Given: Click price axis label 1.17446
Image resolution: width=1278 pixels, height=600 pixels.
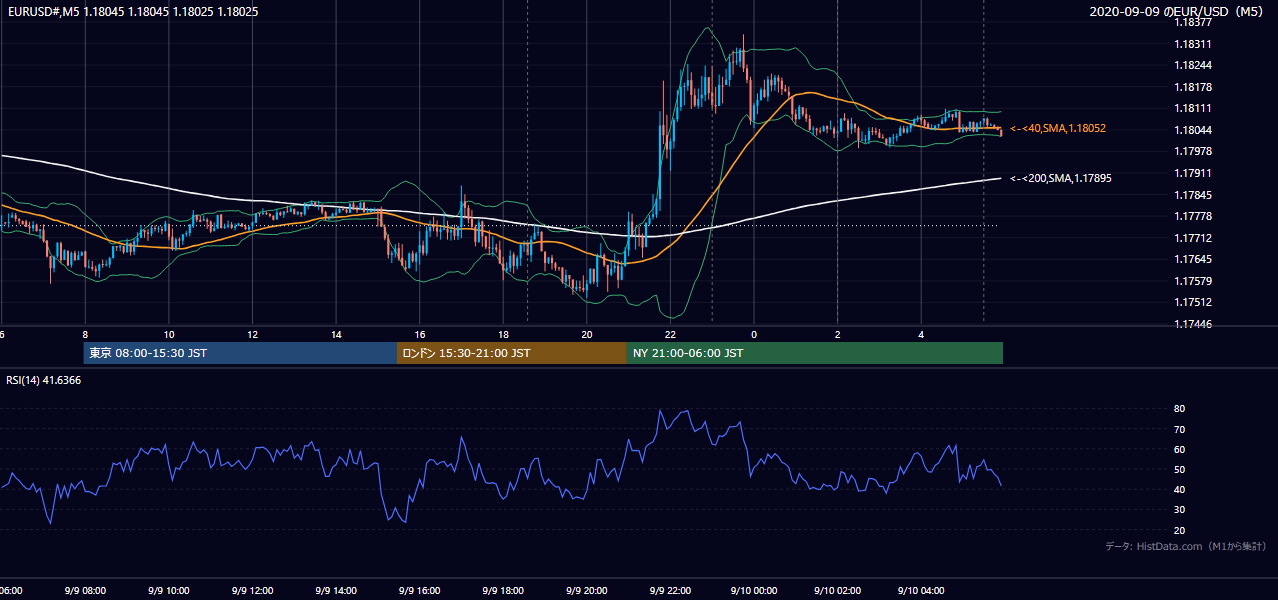Looking at the screenshot, I should click(x=1193, y=324).
